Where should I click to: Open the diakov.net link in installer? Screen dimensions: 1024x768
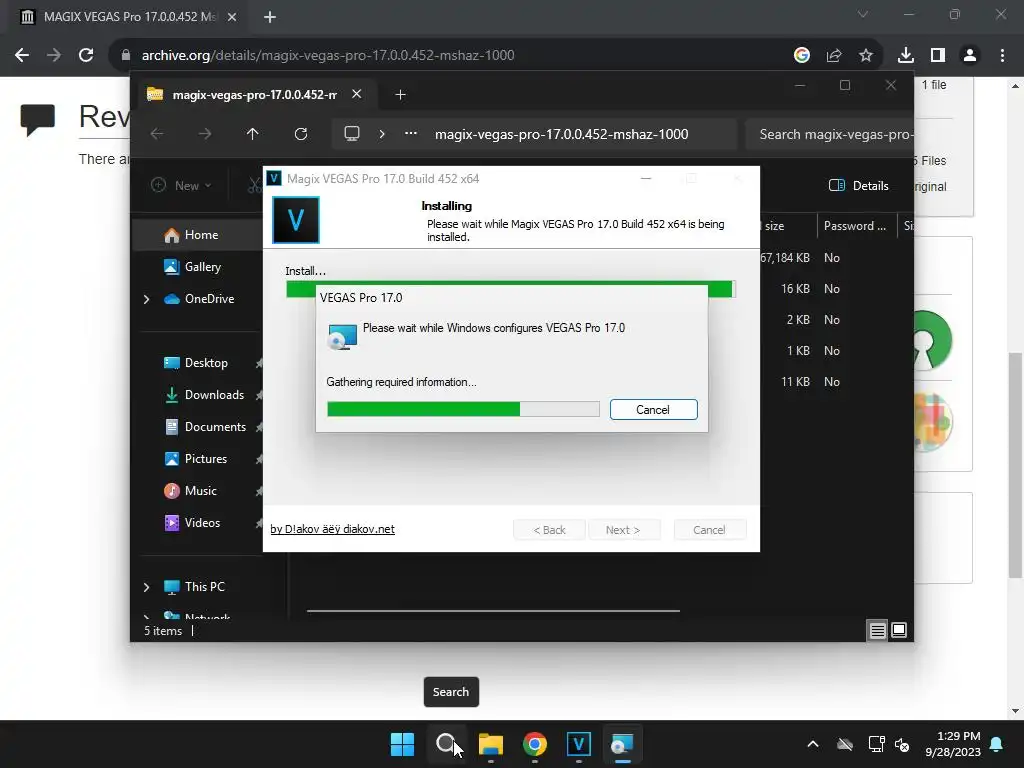pyautogui.click(x=332, y=530)
